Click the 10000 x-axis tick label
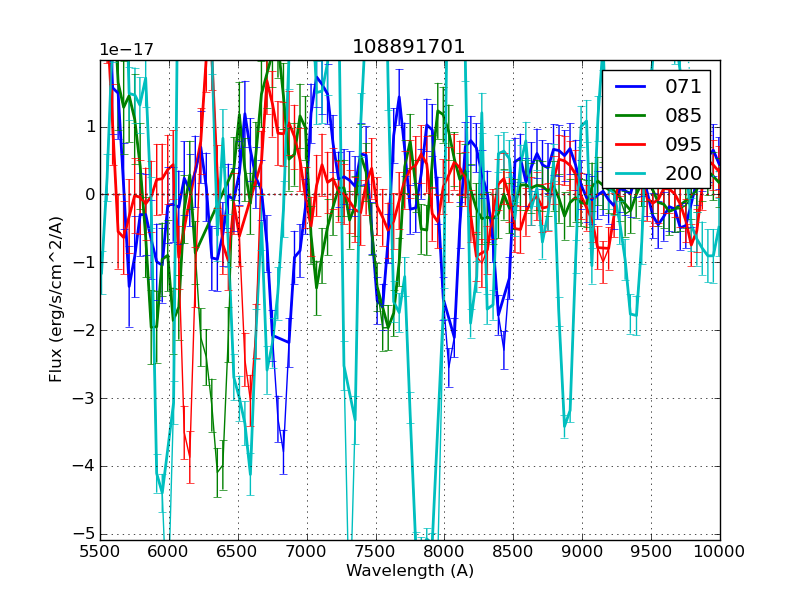This screenshot has height=600, width=800. [x=719, y=551]
